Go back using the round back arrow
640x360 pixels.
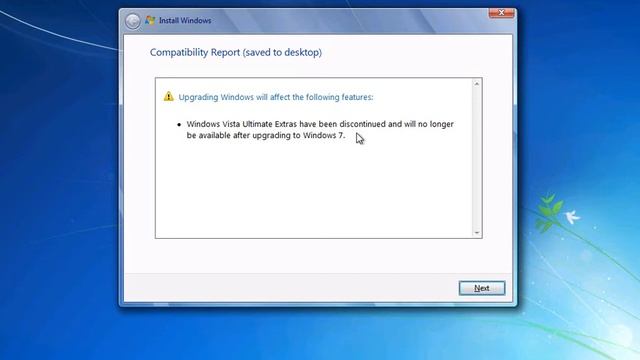coord(133,21)
